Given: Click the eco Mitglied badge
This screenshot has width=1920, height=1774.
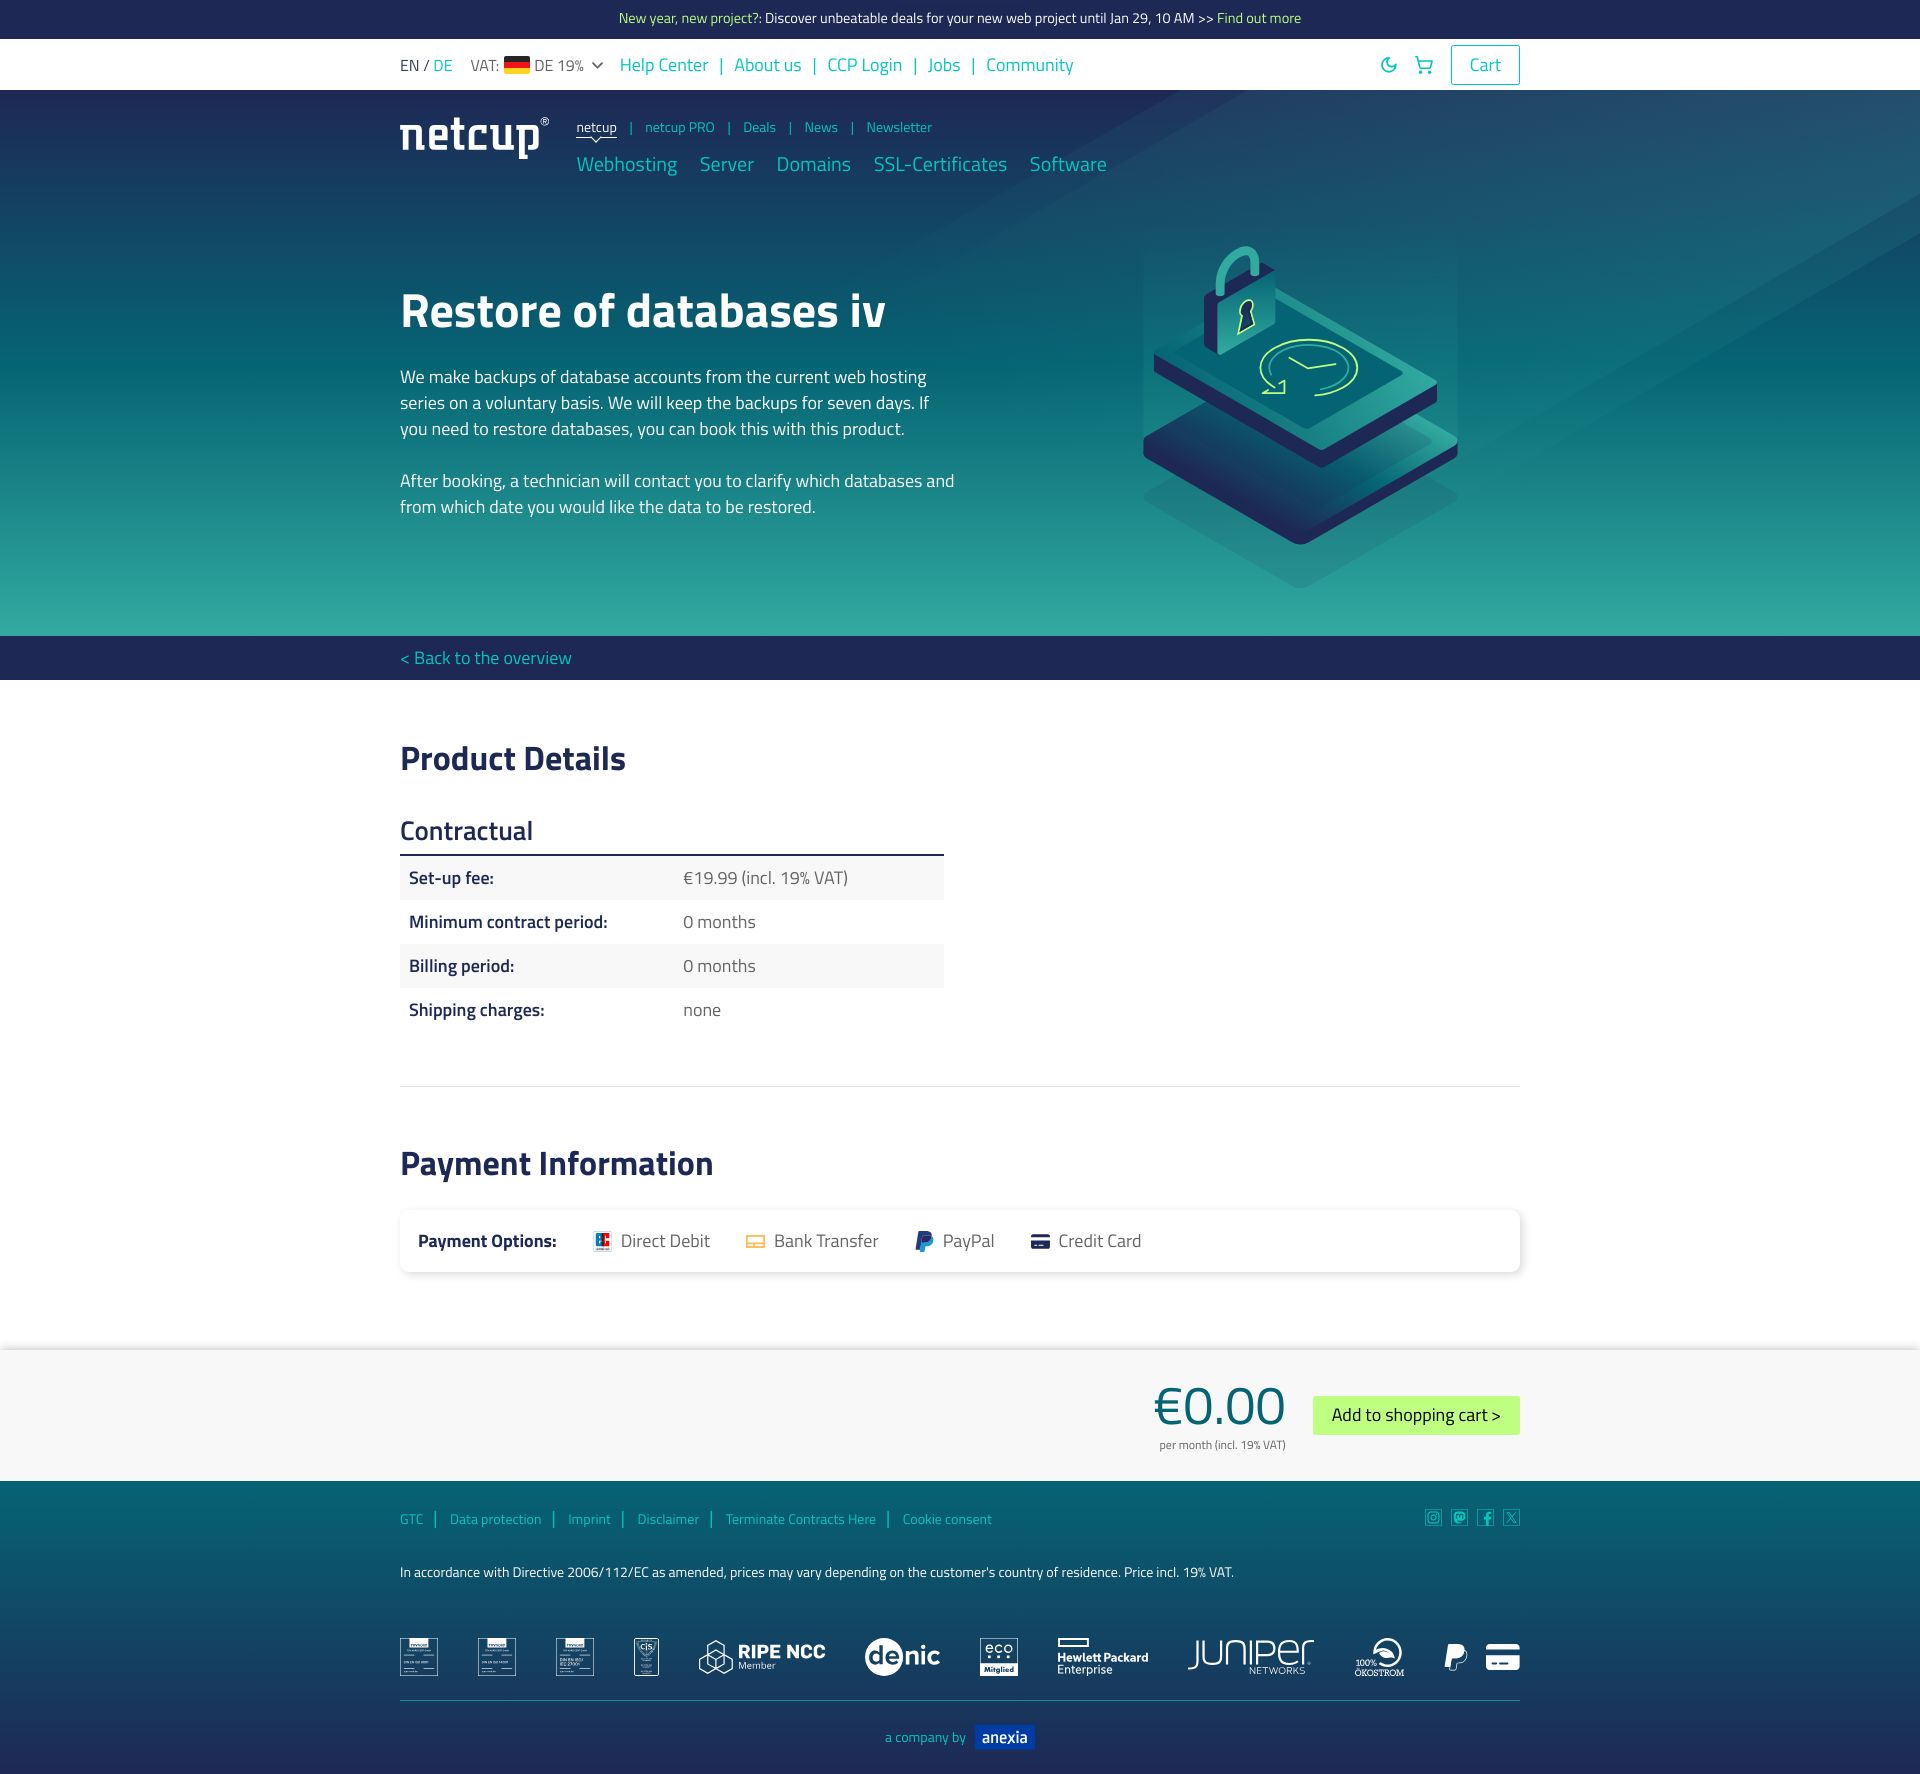Looking at the screenshot, I should click(999, 1657).
